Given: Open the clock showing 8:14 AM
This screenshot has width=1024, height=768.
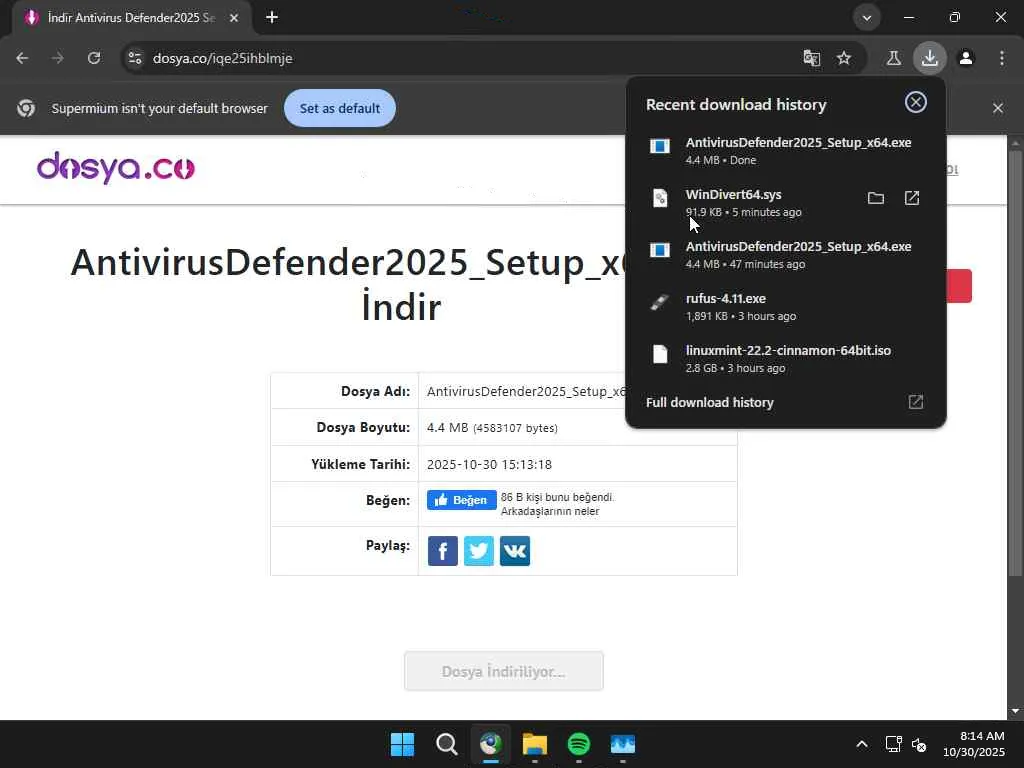Looking at the screenshot, I should (x=974, y=744).
